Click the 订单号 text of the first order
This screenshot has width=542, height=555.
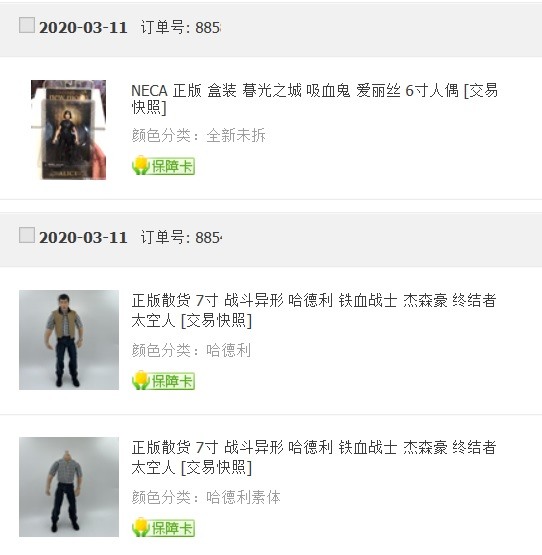tap(181, 27)
